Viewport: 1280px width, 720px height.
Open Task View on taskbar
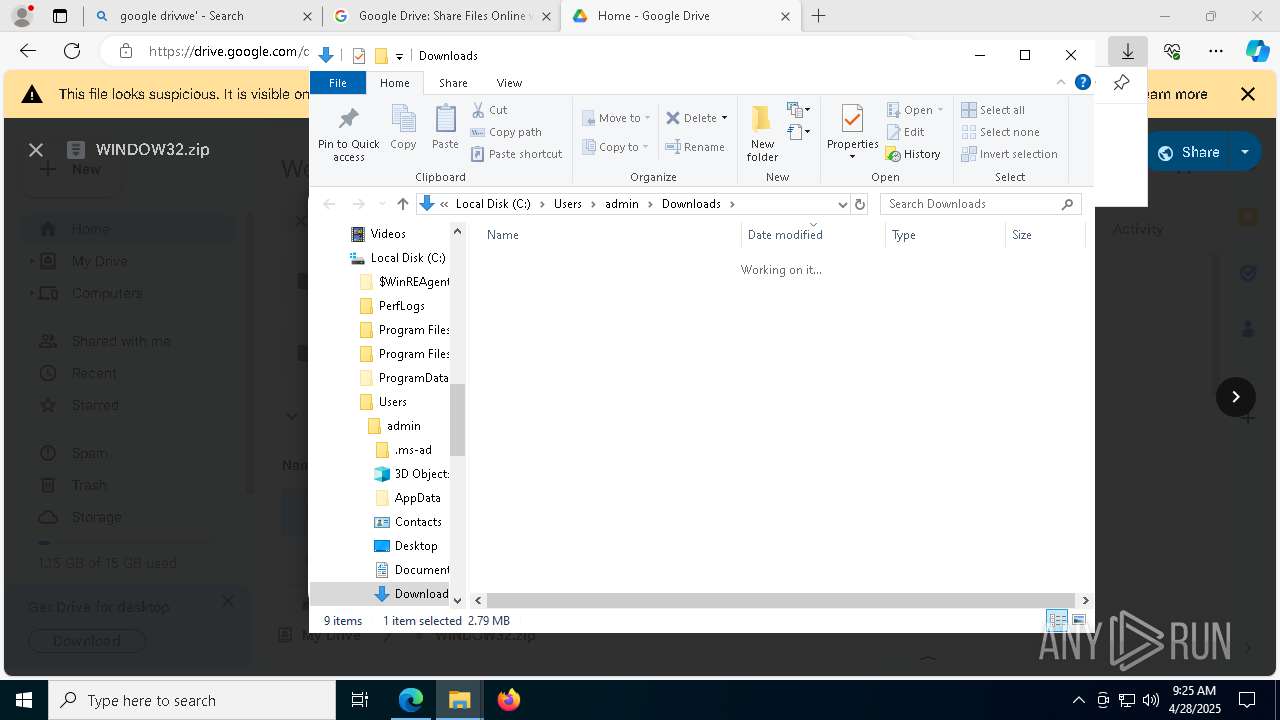360,700
